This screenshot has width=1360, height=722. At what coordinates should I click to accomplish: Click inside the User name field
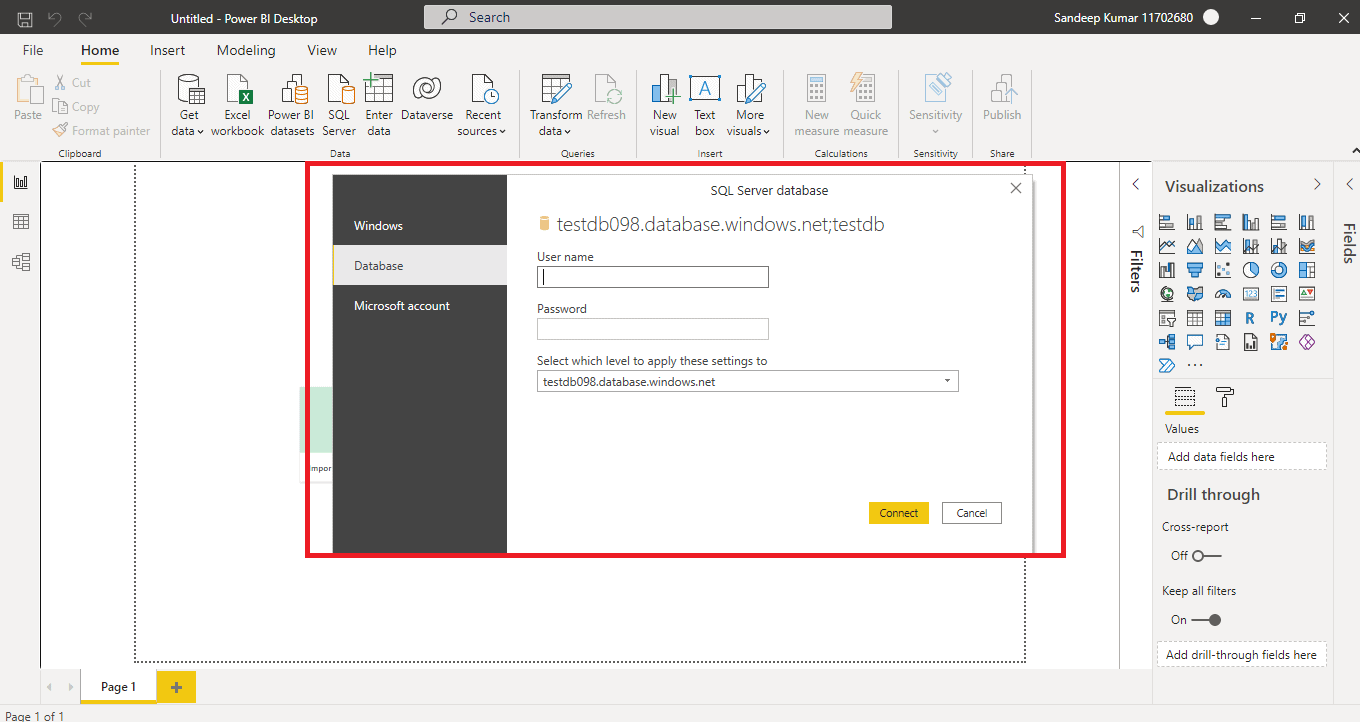click(652, 277)
